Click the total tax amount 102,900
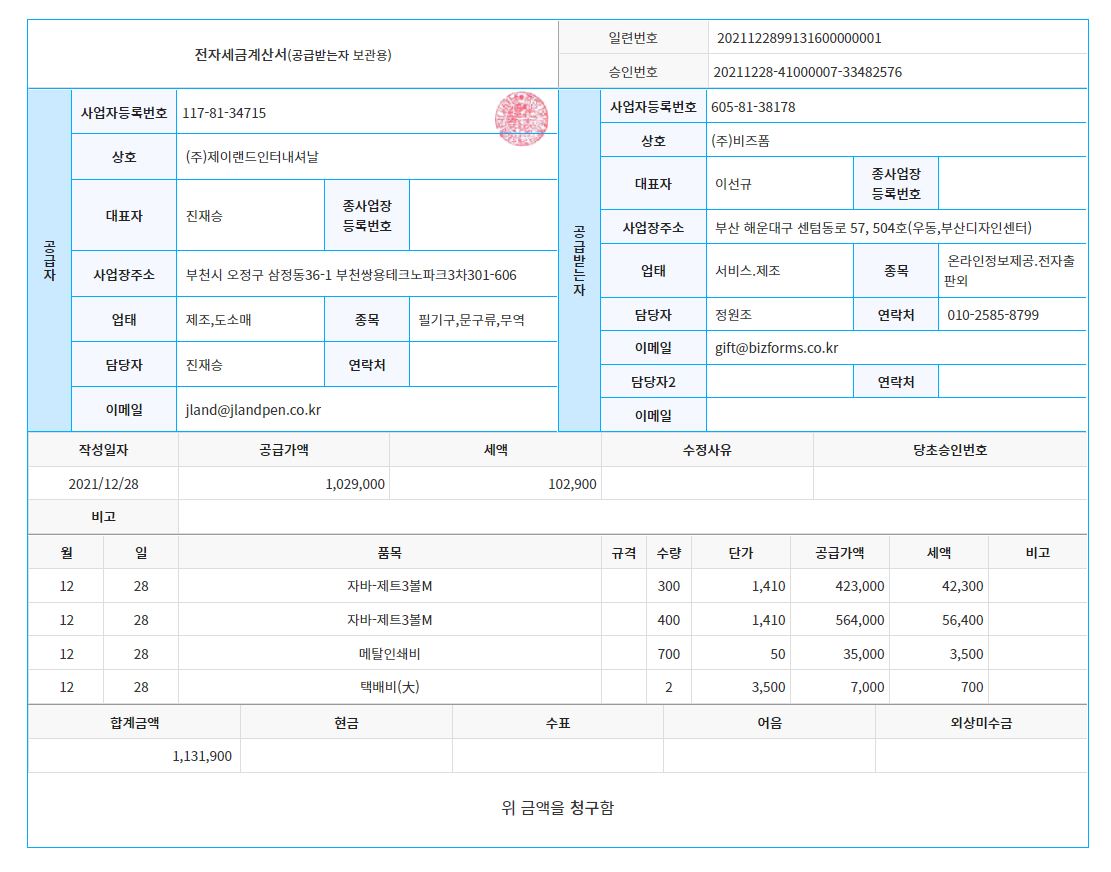Viewport: 1111px width, 872px height. (572, 484)
